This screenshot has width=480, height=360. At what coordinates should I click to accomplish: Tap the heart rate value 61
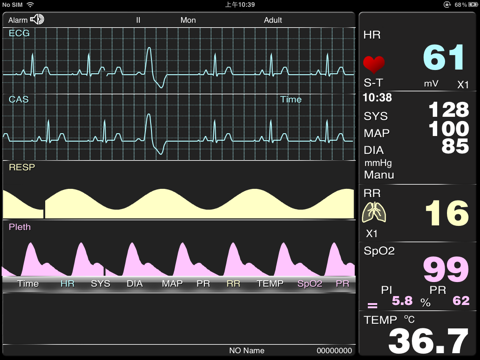click(x=444, y=57)
